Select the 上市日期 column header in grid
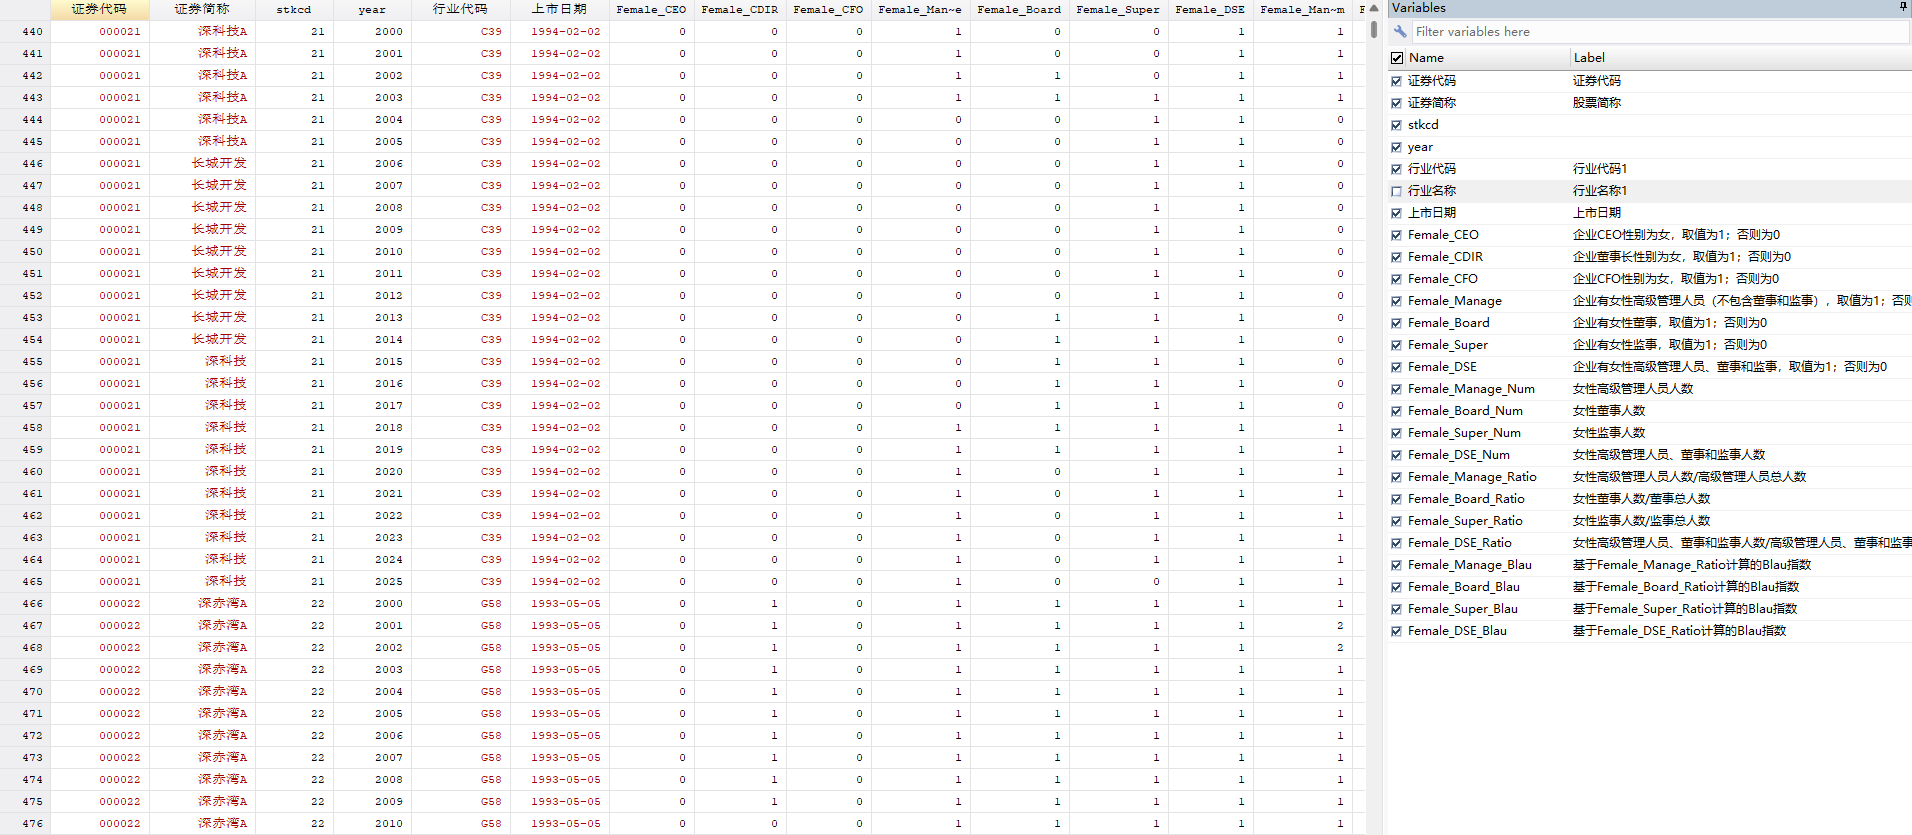 click(559, 9)
